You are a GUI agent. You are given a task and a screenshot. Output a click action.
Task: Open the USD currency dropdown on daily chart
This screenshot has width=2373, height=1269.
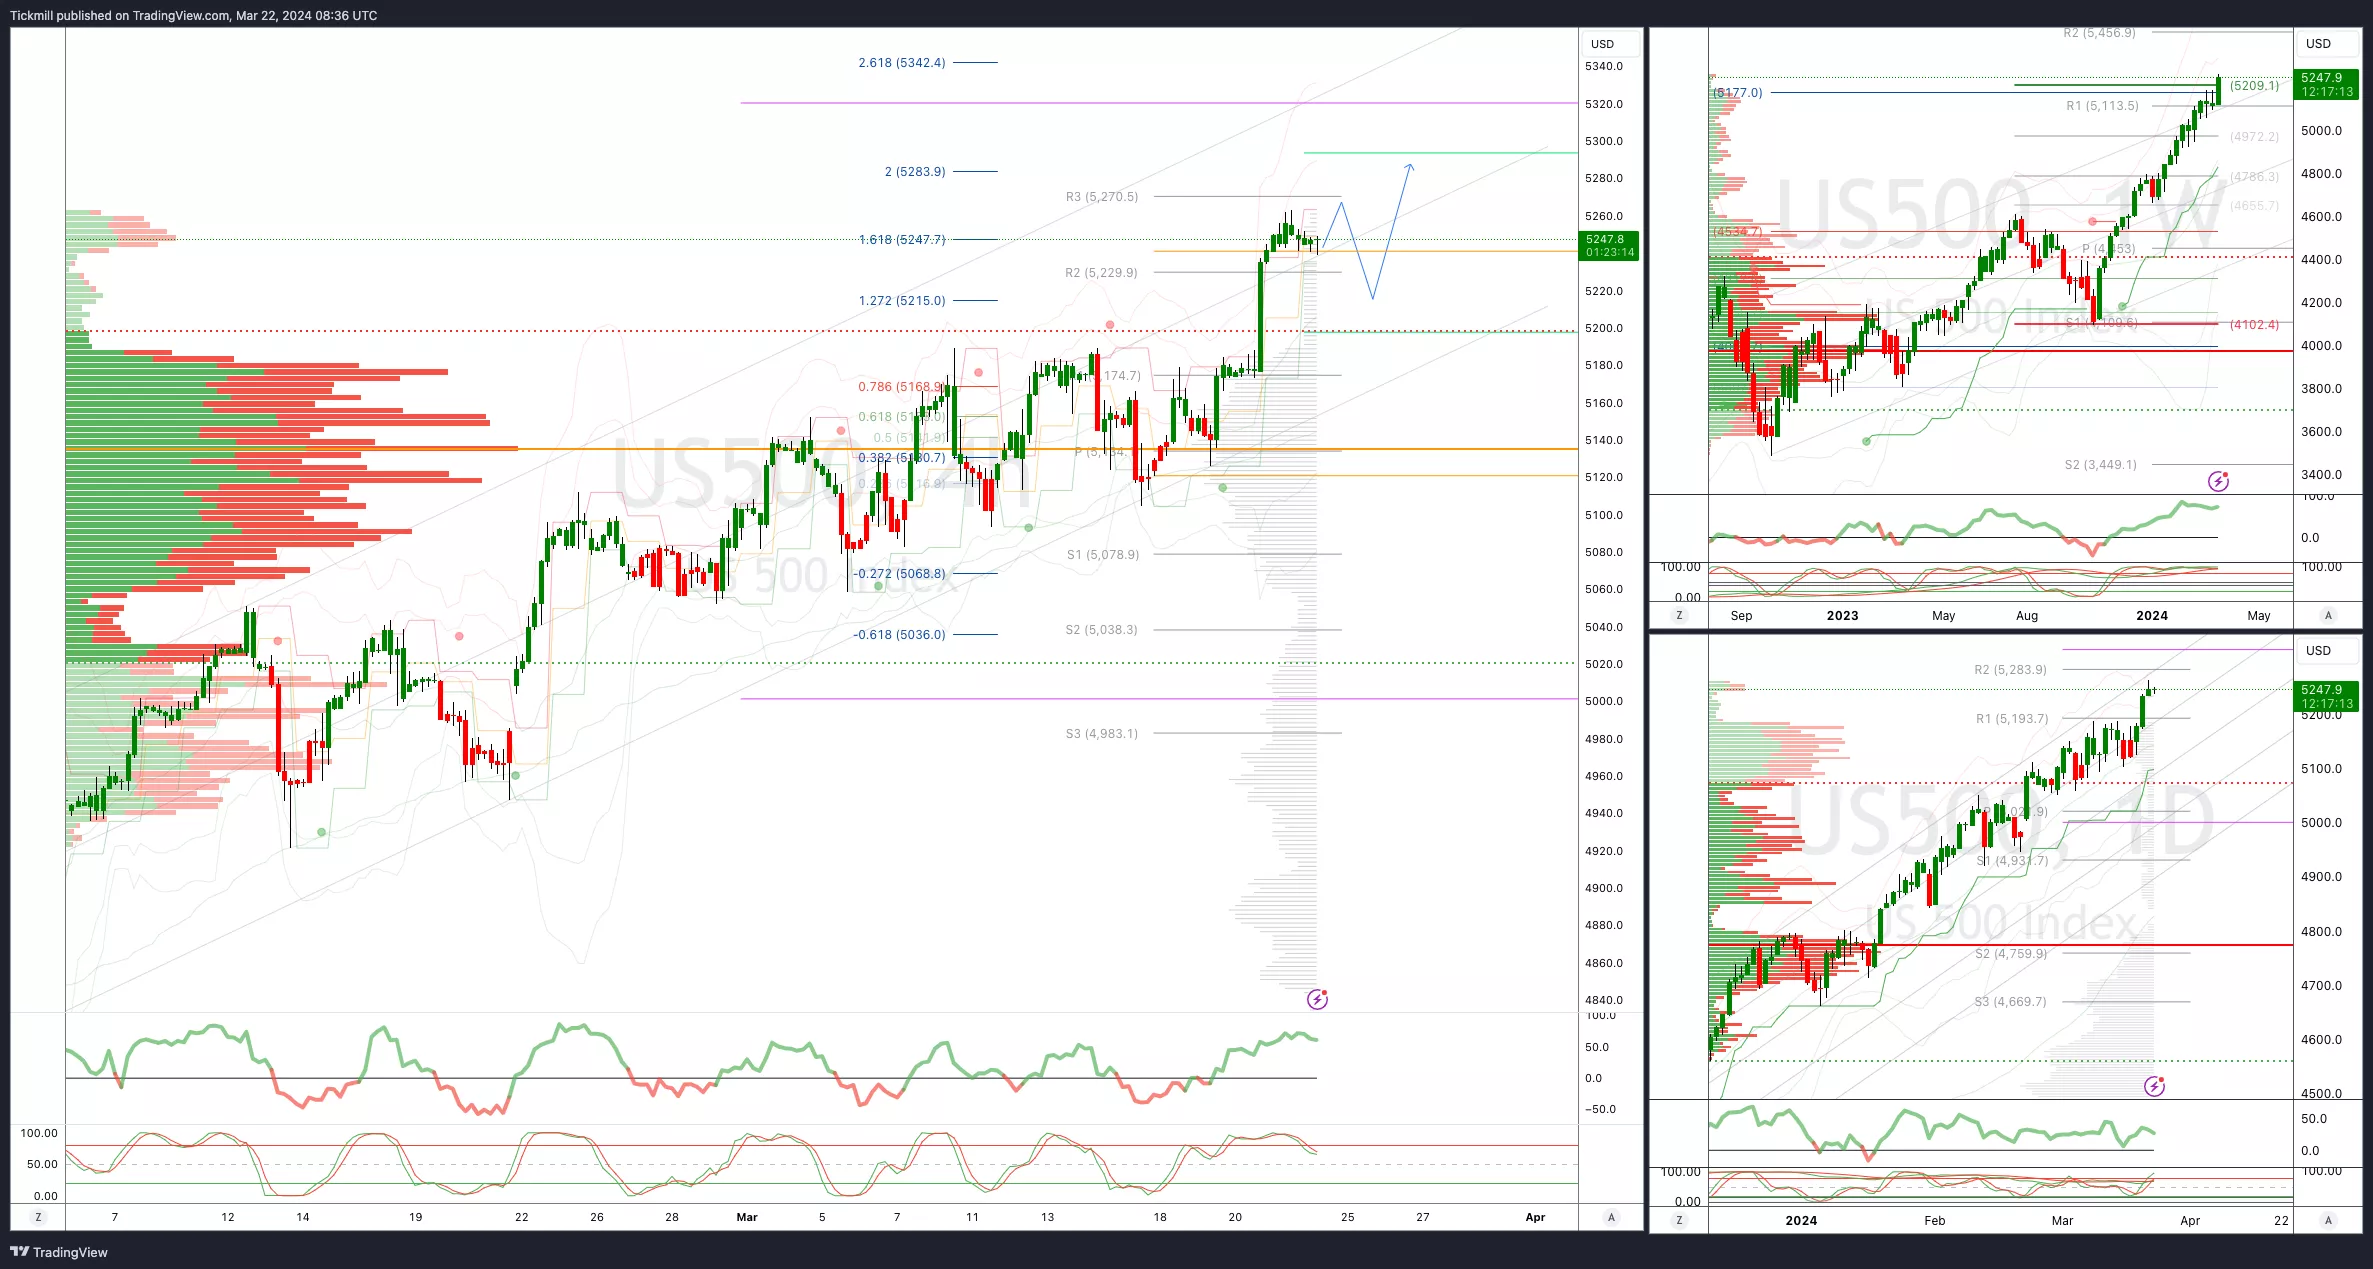(2318, 651)
